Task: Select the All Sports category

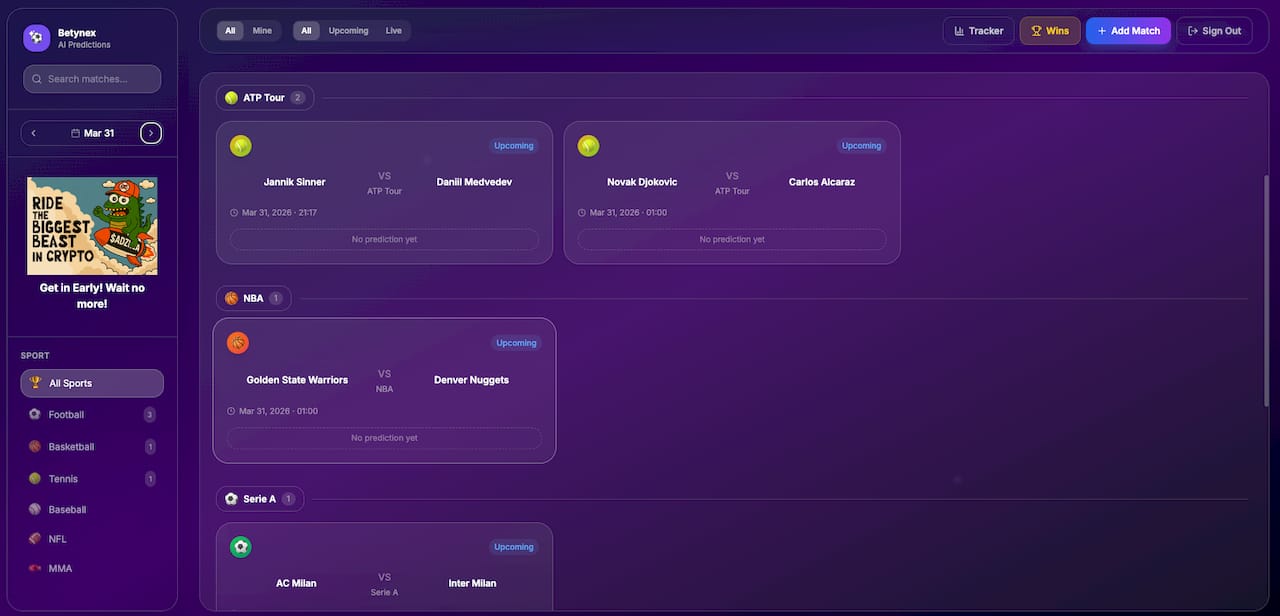Action: (91, 383)
